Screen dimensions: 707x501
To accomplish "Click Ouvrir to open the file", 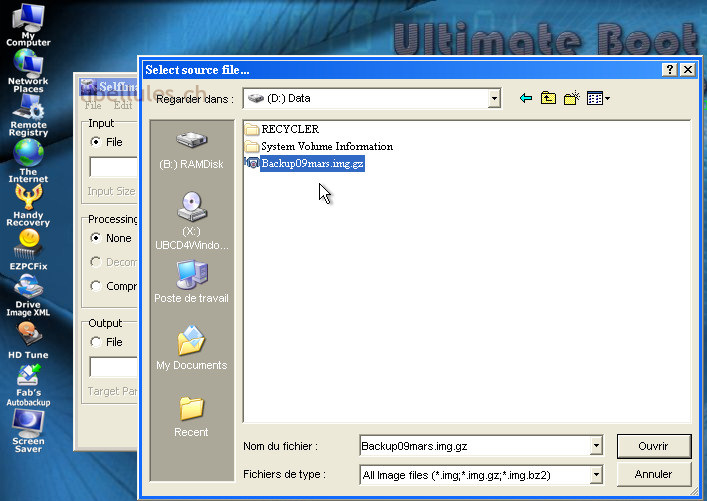I will pos(653,446).
